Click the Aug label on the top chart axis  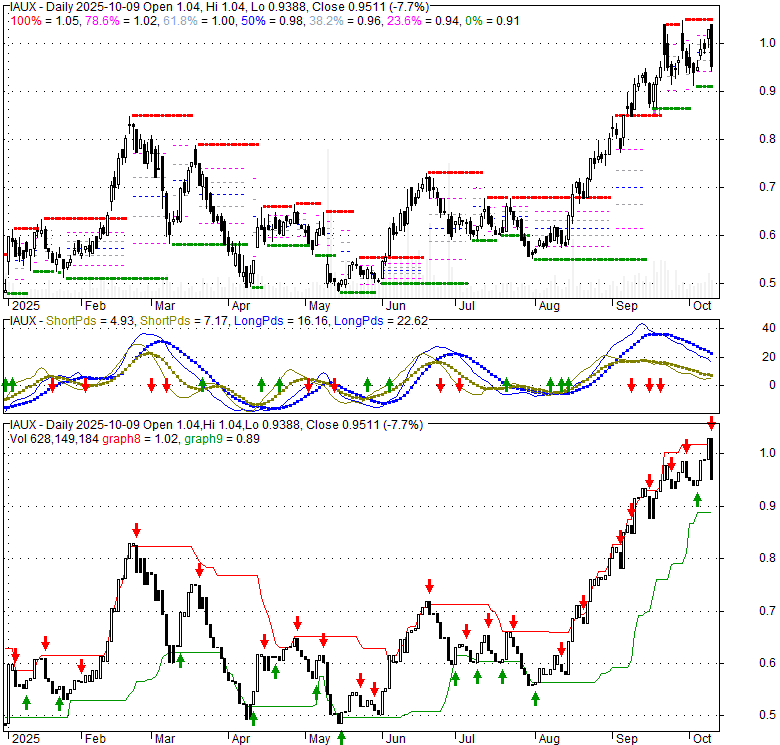click(x=549, y=305)
